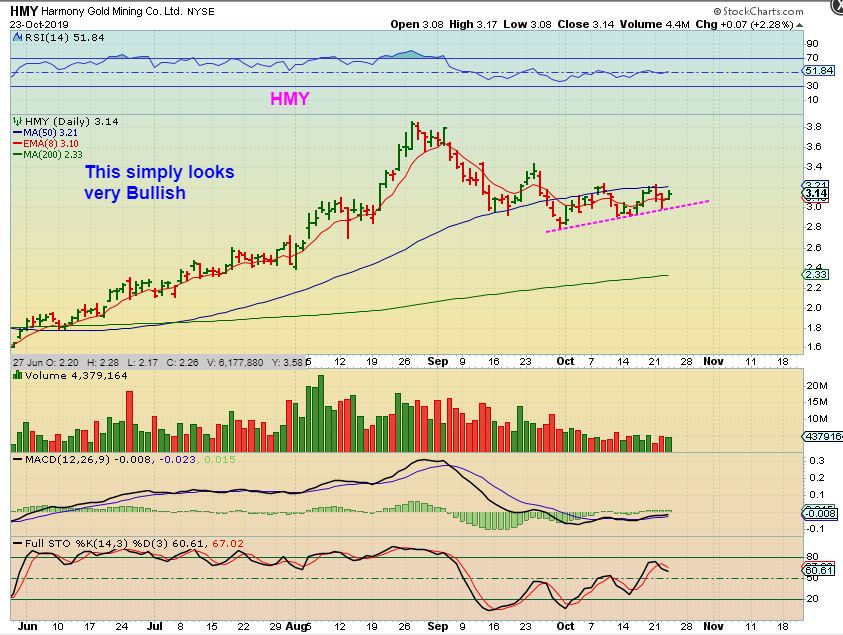Click the Close 3.14 value in the header
The width and height of the screenshot is (843, 635).
pos(585,24)
